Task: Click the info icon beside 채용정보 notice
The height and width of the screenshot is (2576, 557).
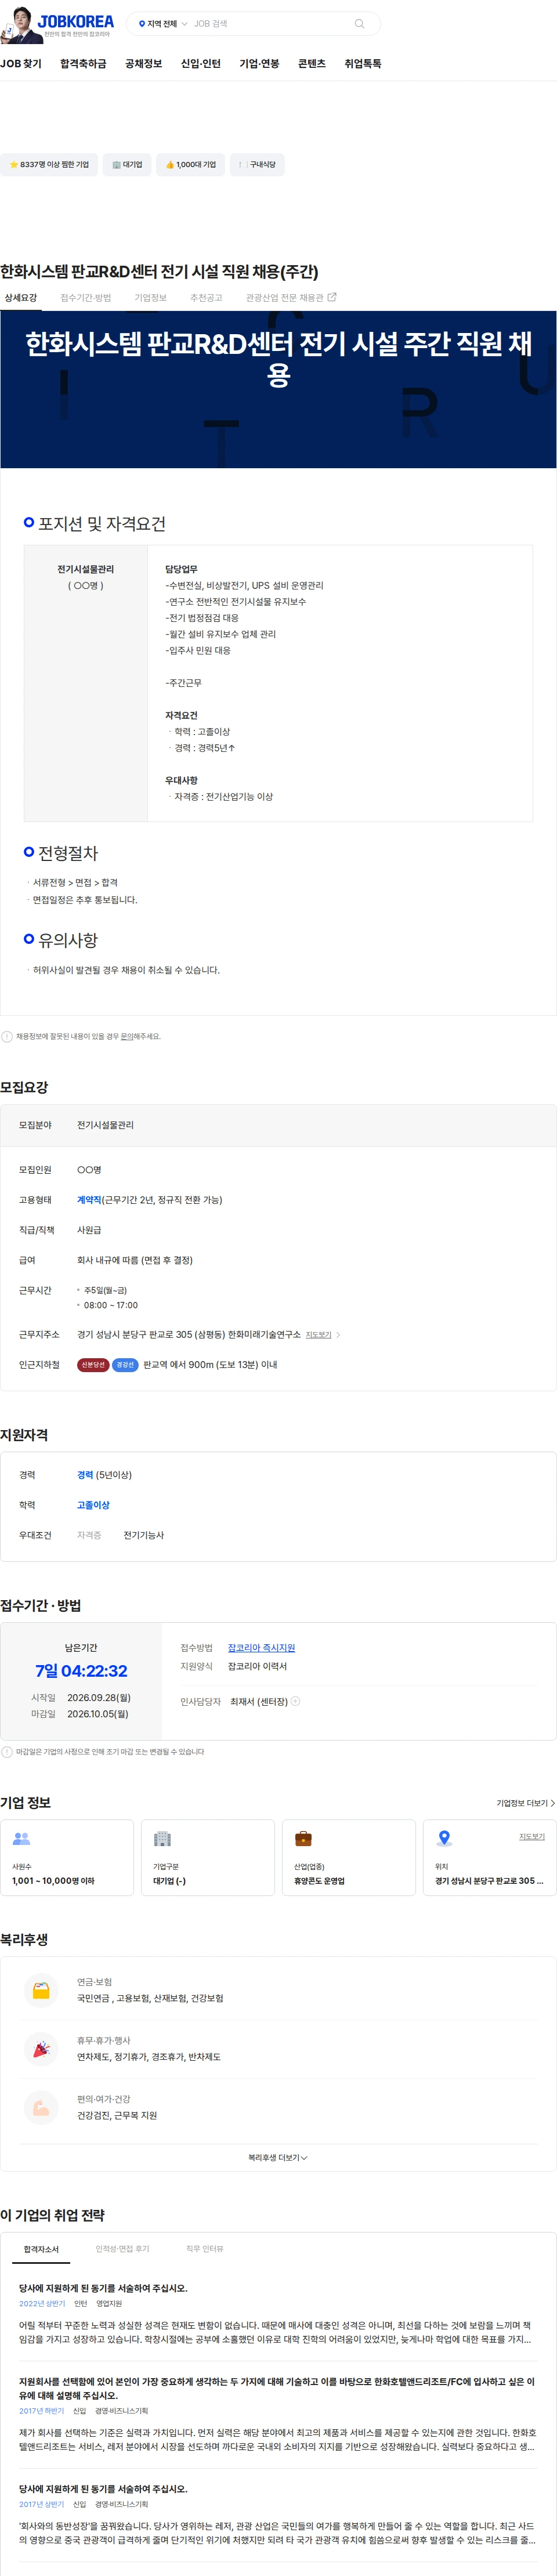Action: click(7, 1036)
